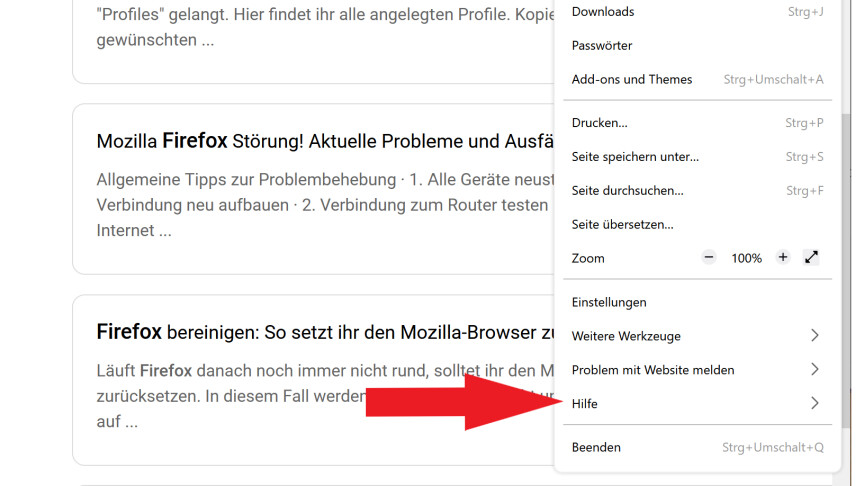Open Add-ons und Themes
The width and height of the screenshot is (864, 486).
click(697, 79)
